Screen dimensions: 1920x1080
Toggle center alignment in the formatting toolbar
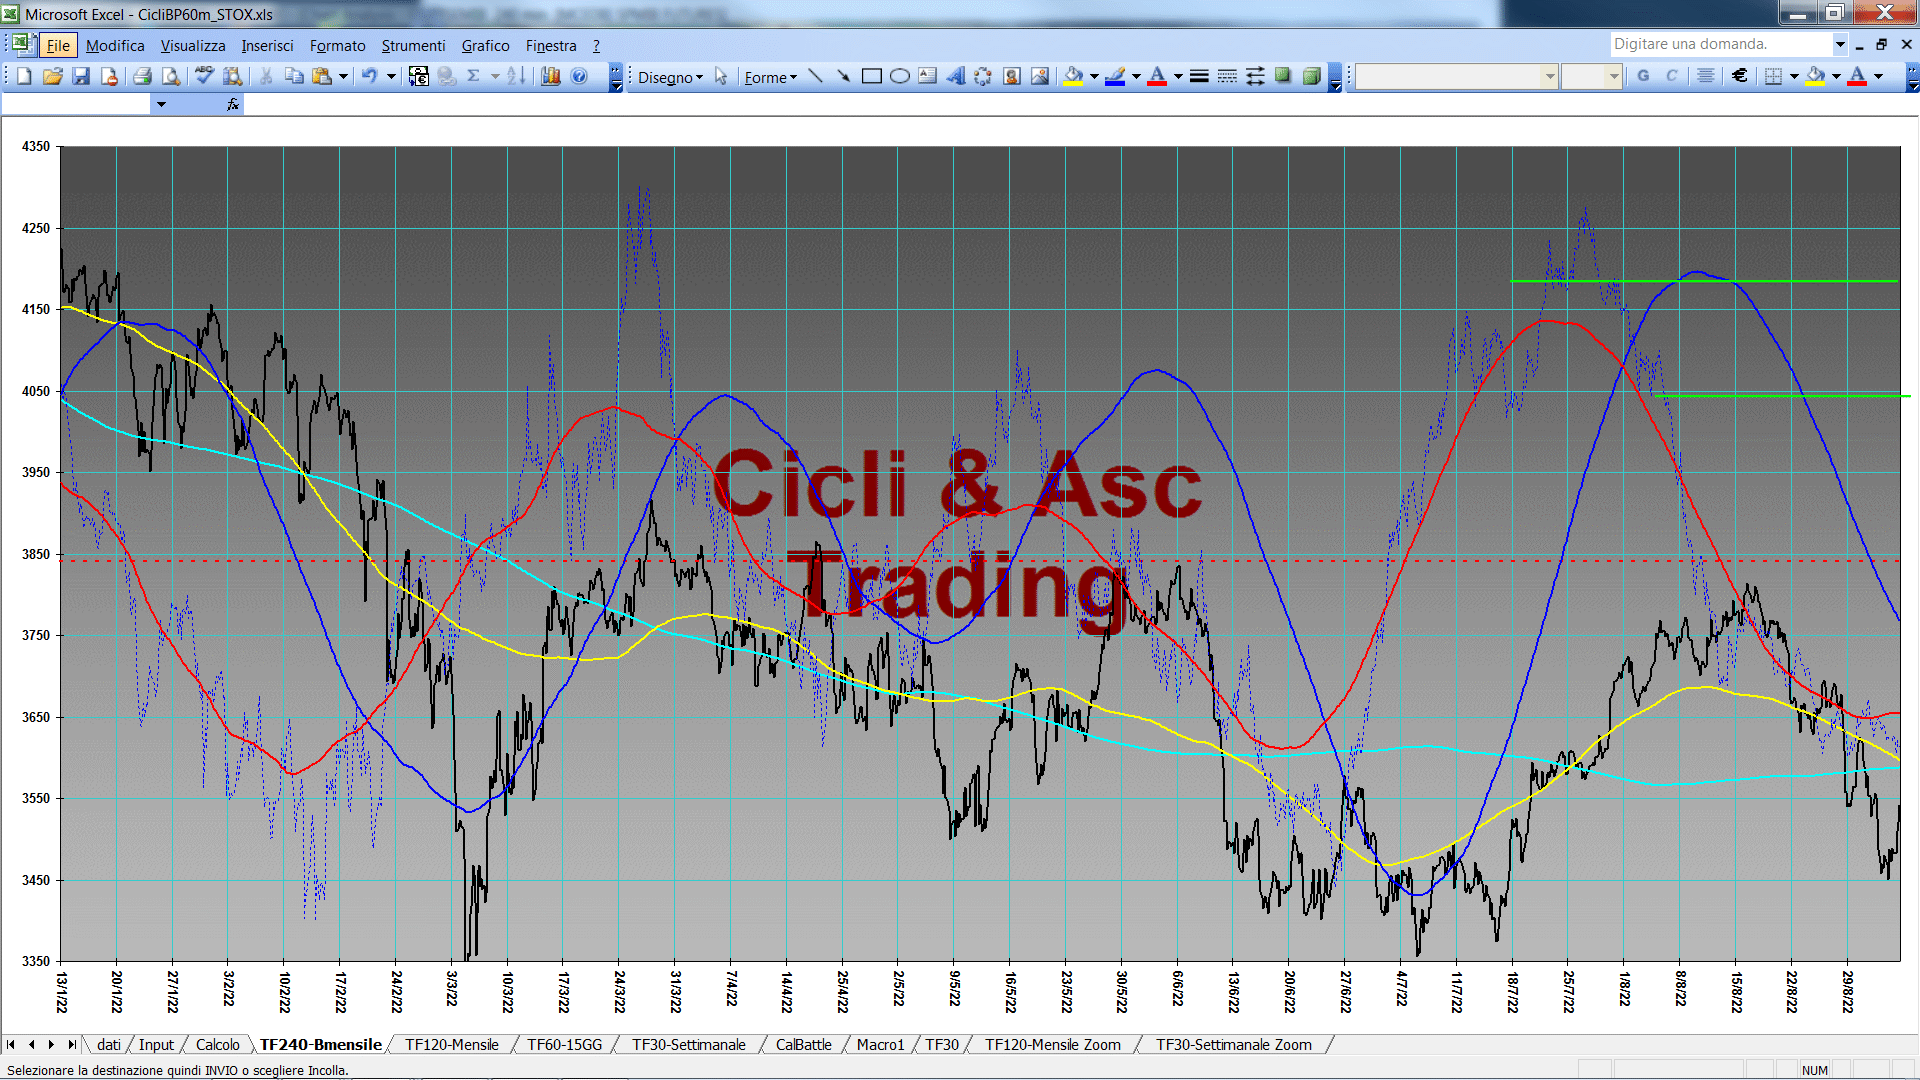tap(1706, 76)
